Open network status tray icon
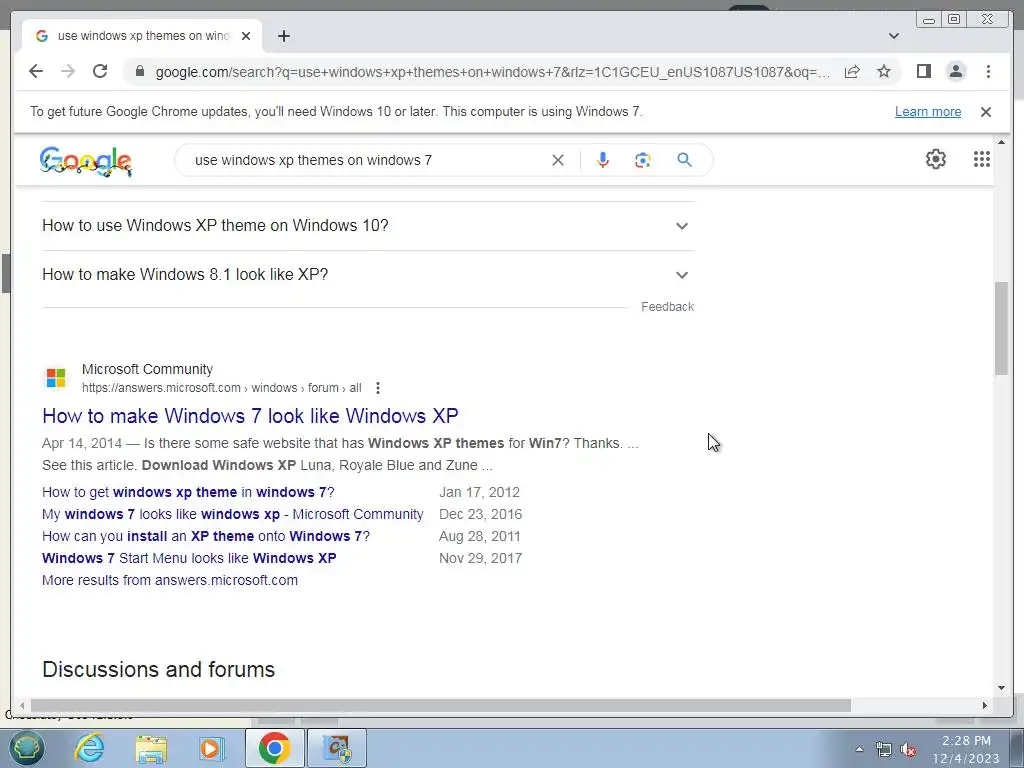The width and height of the screenshot is (1024, 768). pyautogui.click(x=884, y=749)
